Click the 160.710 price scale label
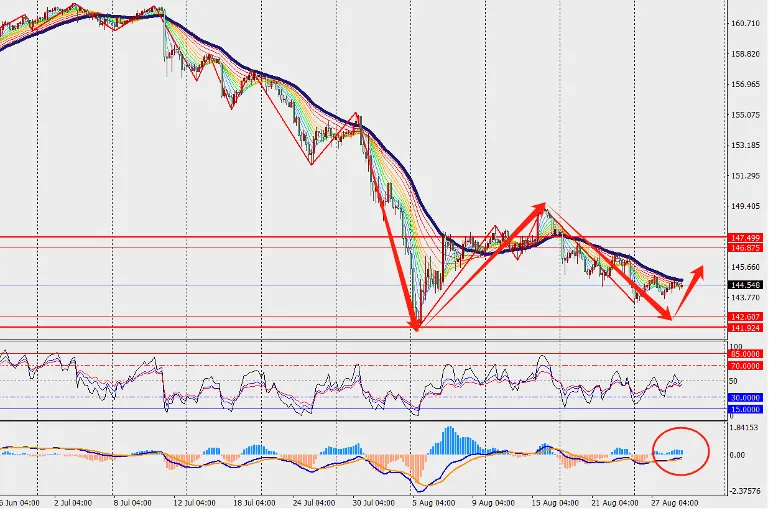Image resolution: width=770 pixels, height=510 pixels. coord(745,23)
